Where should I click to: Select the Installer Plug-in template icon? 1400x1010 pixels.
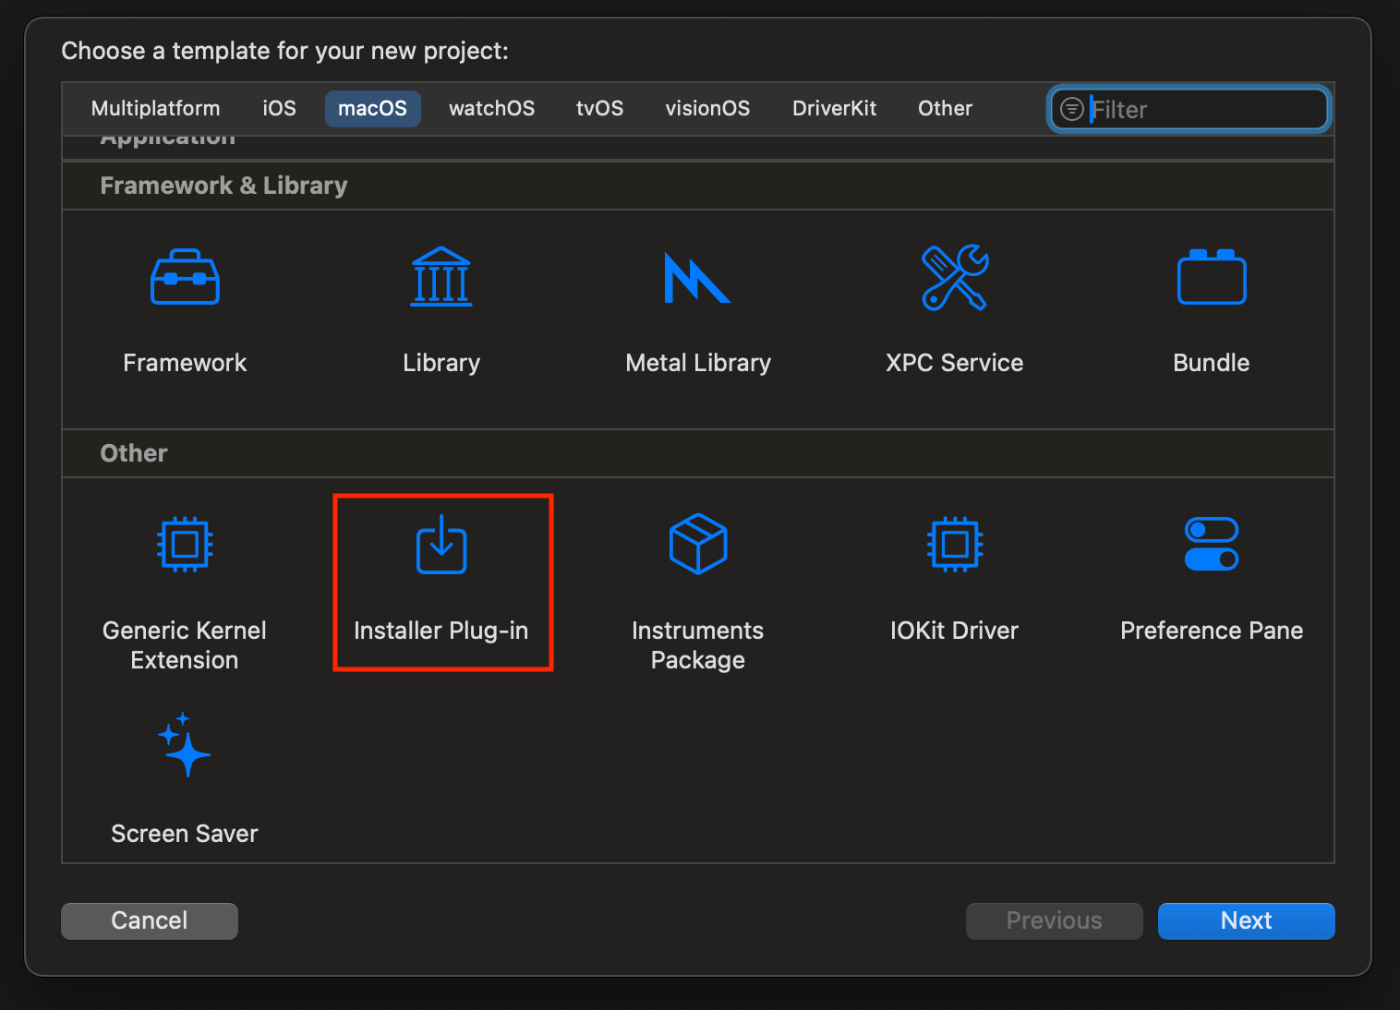pos(441,544)
